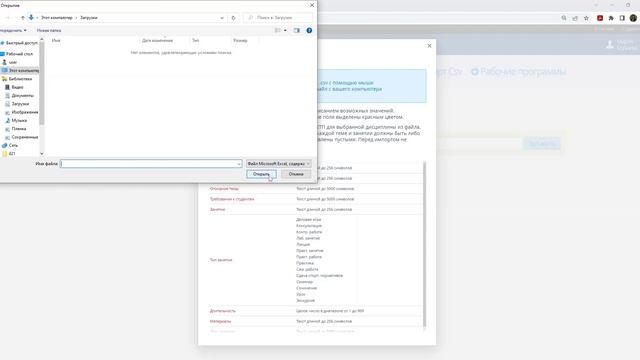Bookmark the page with the star icon
This screenshot has width=640, height=360.
586,18
